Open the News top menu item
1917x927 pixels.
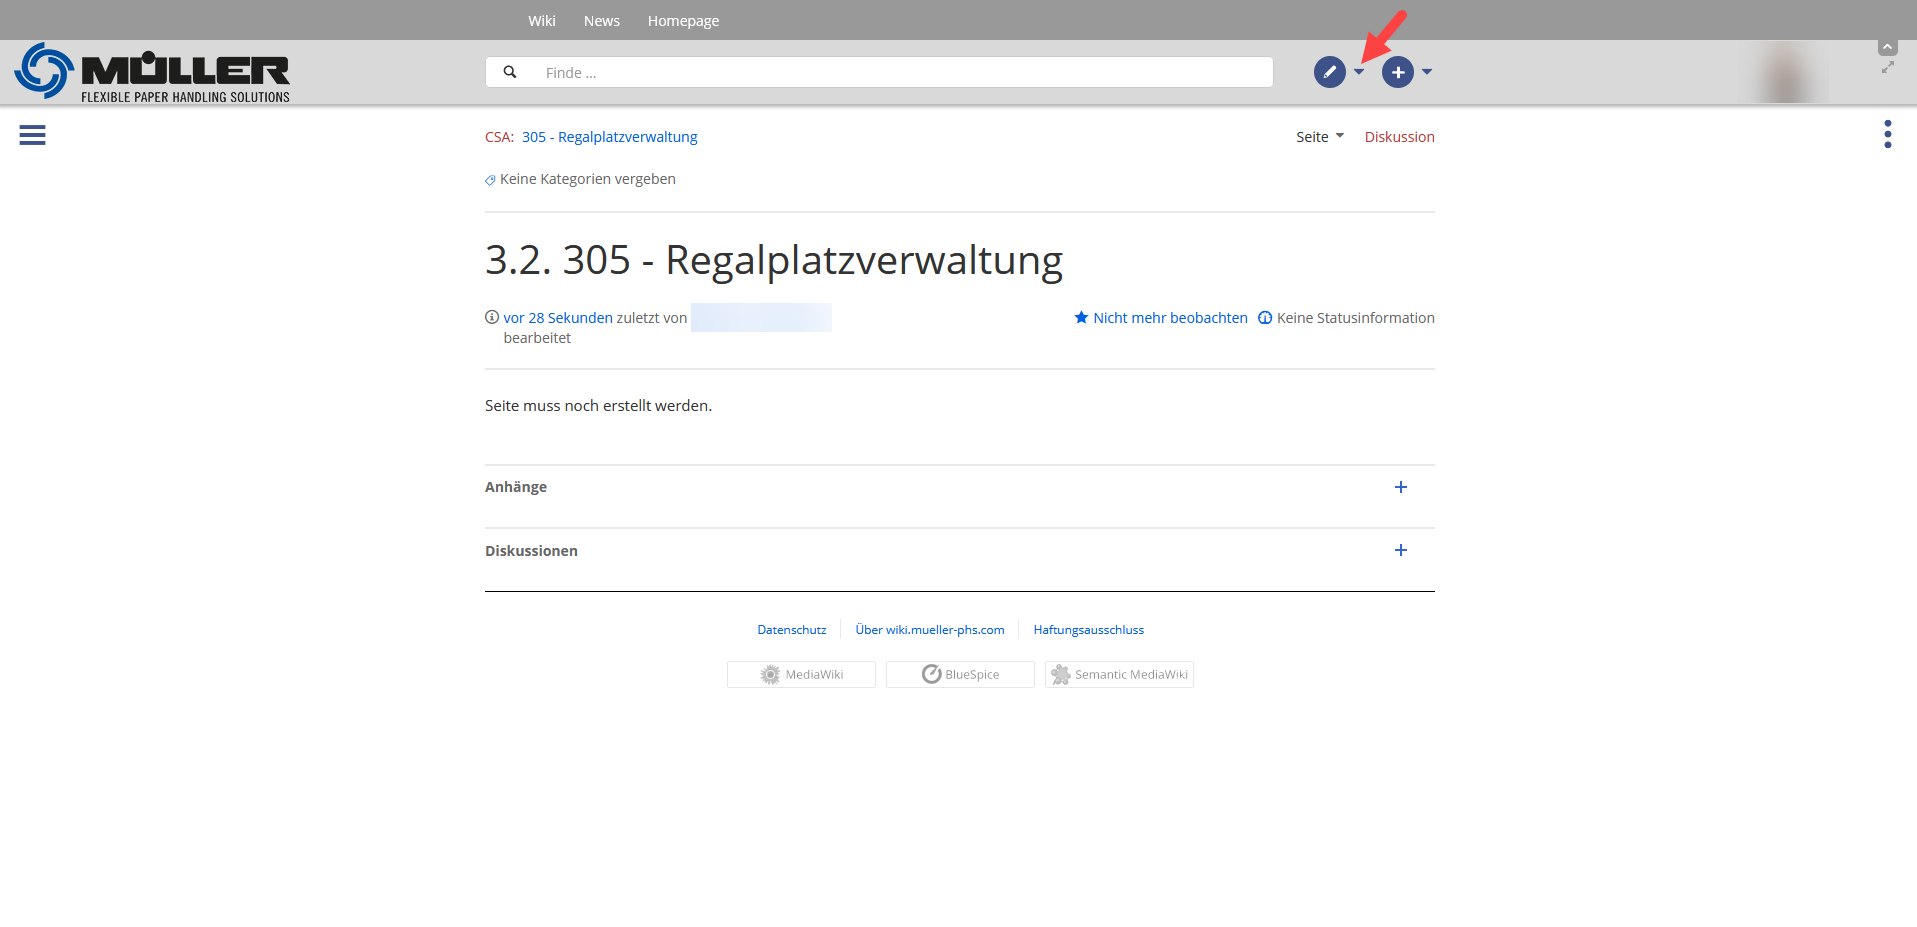click(x=601, y=21)
